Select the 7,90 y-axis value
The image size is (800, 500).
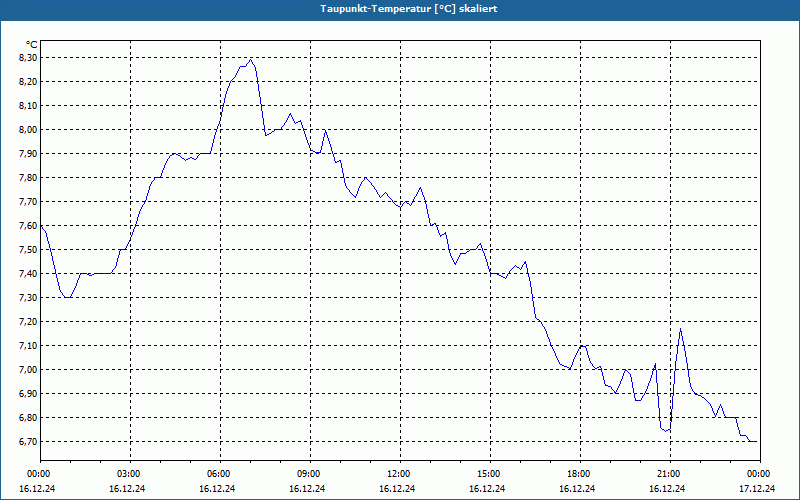pyautogui.click(x=28, y=154)
